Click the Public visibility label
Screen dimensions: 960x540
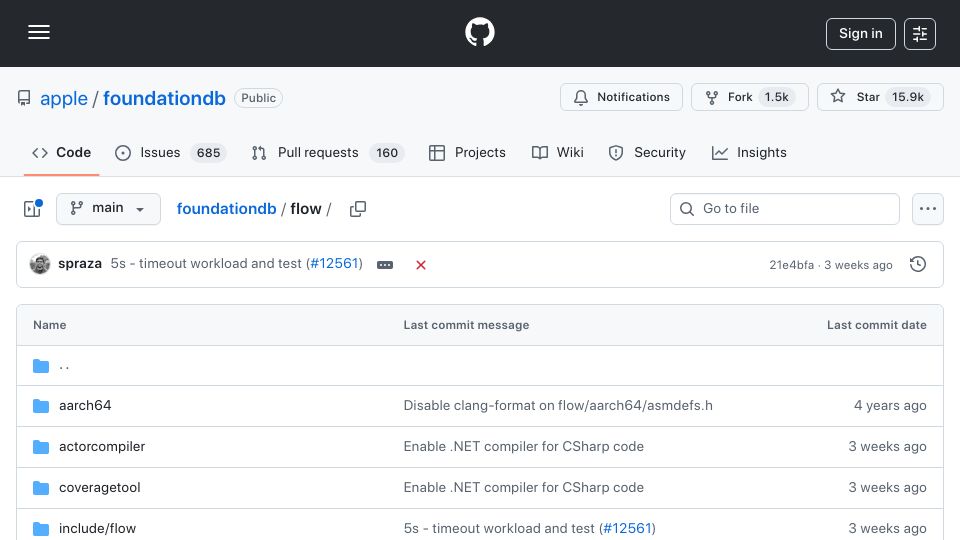(258, 98)
